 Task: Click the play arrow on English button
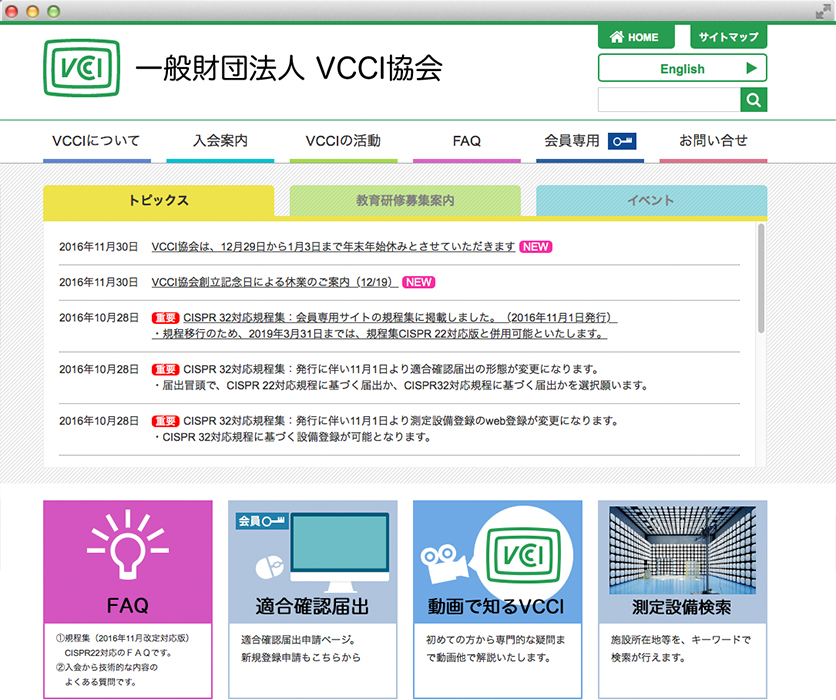point(751,68)
